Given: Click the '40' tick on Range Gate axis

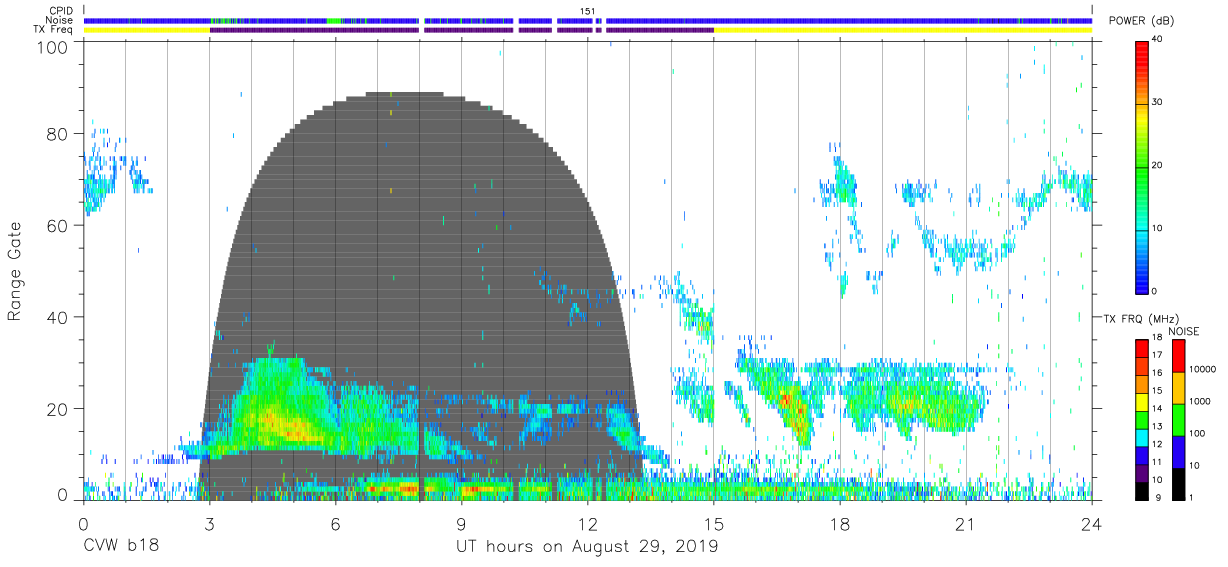Looking at the screenshot, I should (x=59, y=317).
